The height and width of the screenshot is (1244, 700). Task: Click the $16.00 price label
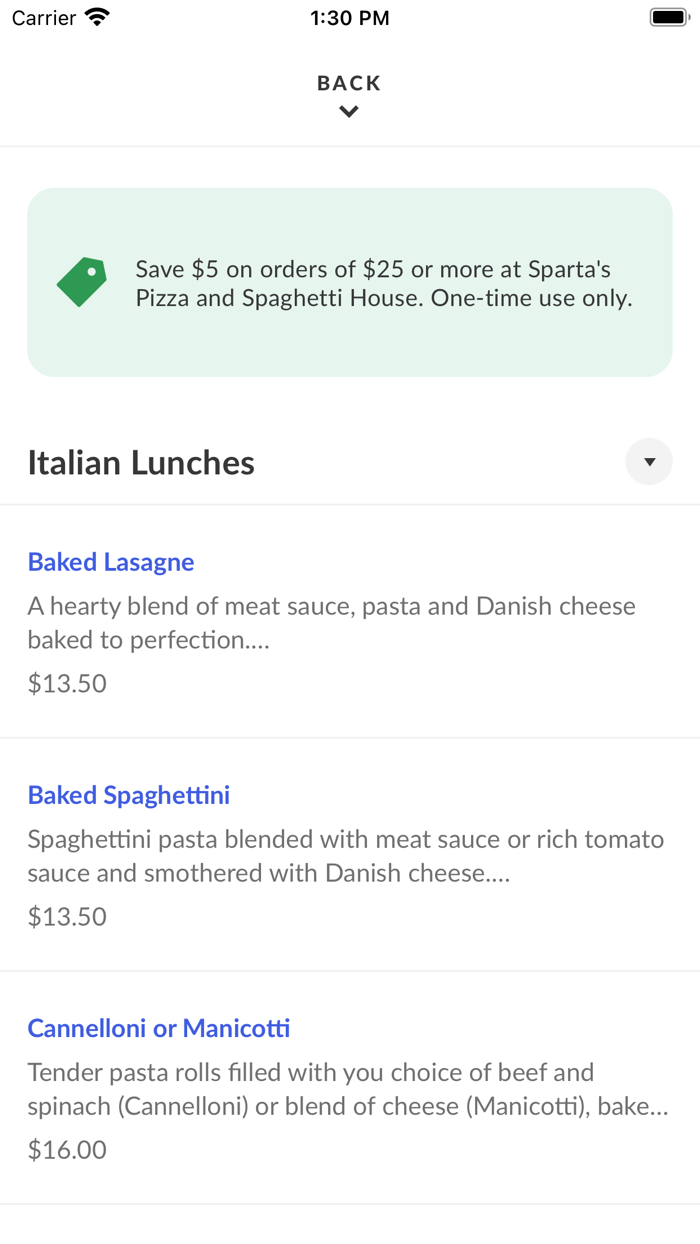66,1149
